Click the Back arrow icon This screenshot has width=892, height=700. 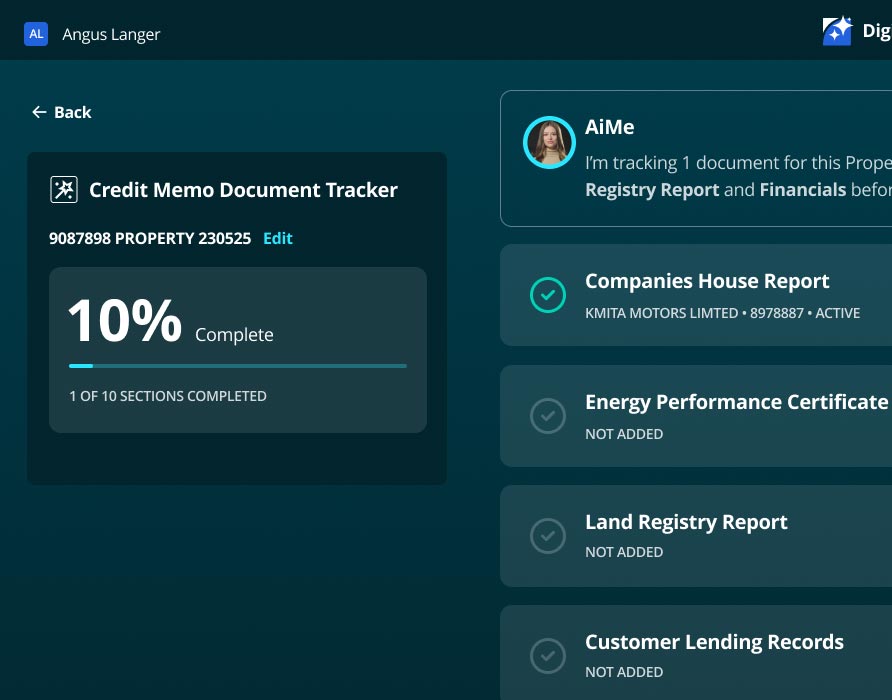(39, 112)
